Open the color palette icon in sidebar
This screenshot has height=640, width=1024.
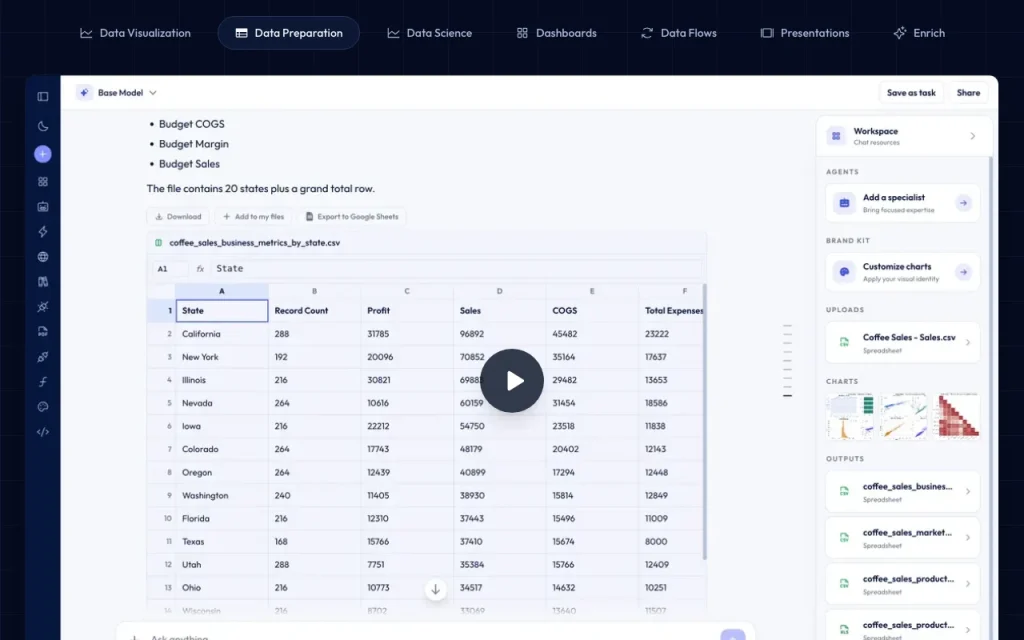point(43,407)
